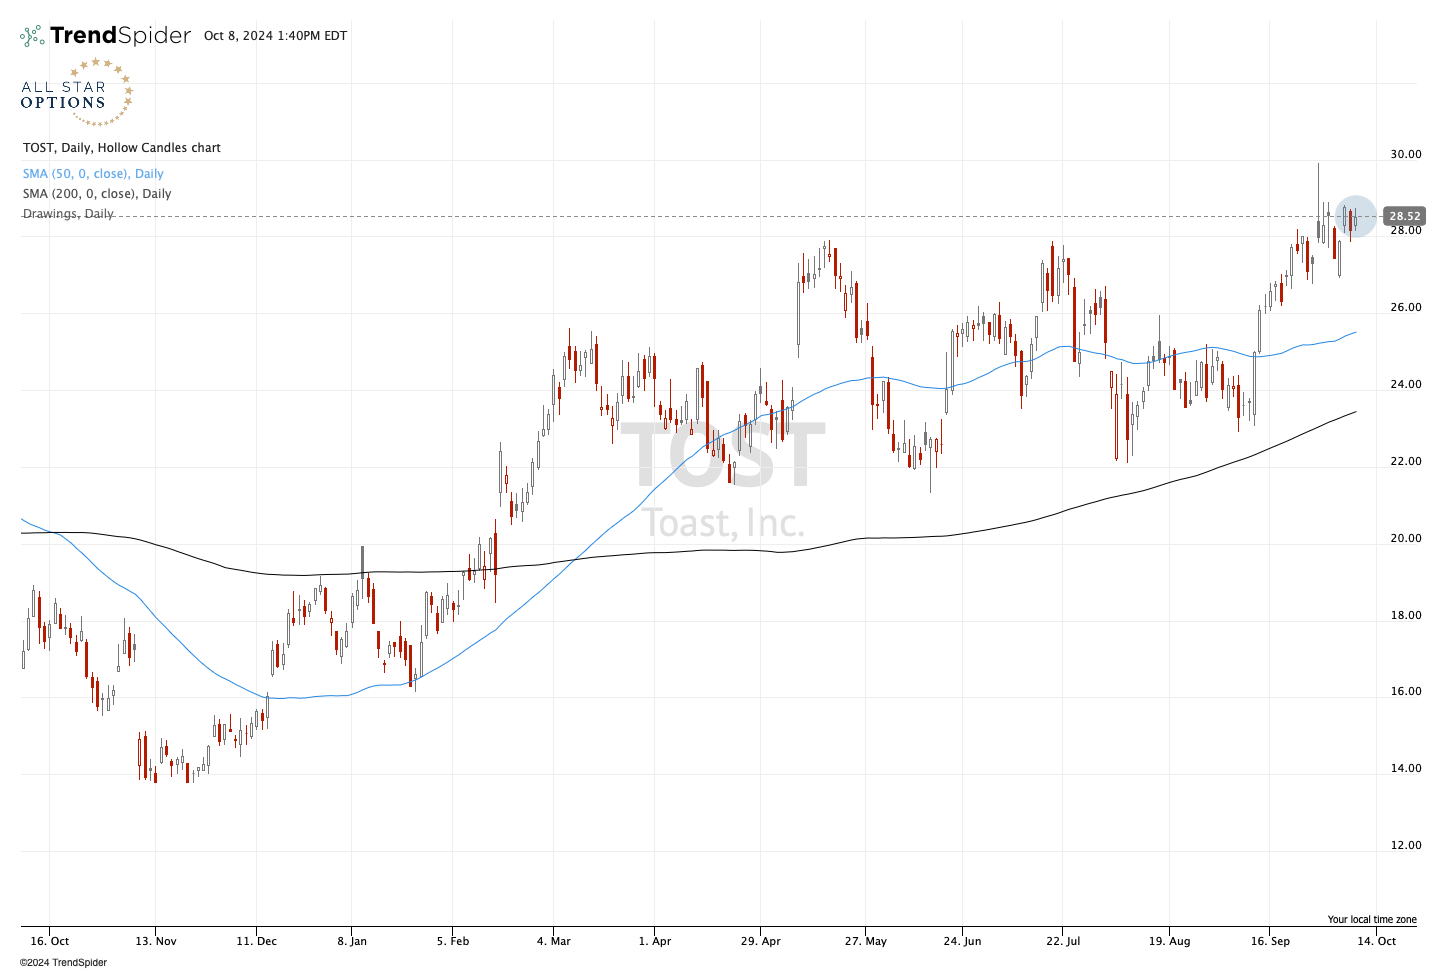
Task: Click the 16.00 price axis label
Action: 1405,692
